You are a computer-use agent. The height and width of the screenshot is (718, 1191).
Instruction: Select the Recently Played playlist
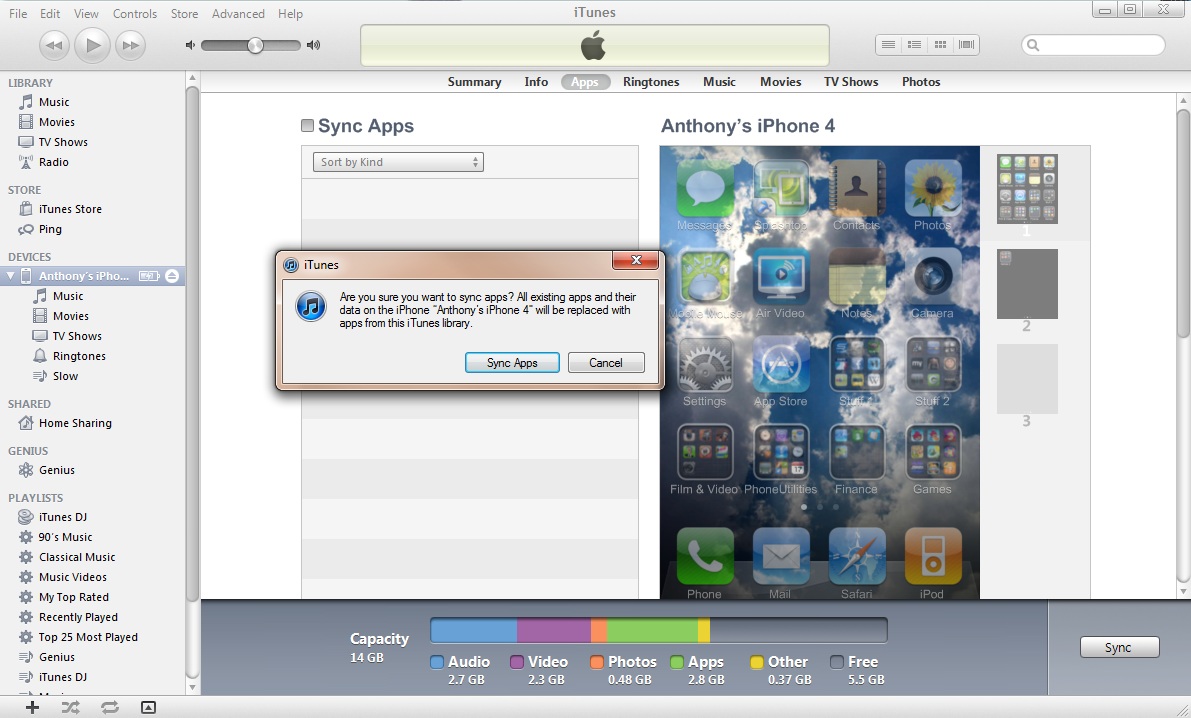(78, 617)
